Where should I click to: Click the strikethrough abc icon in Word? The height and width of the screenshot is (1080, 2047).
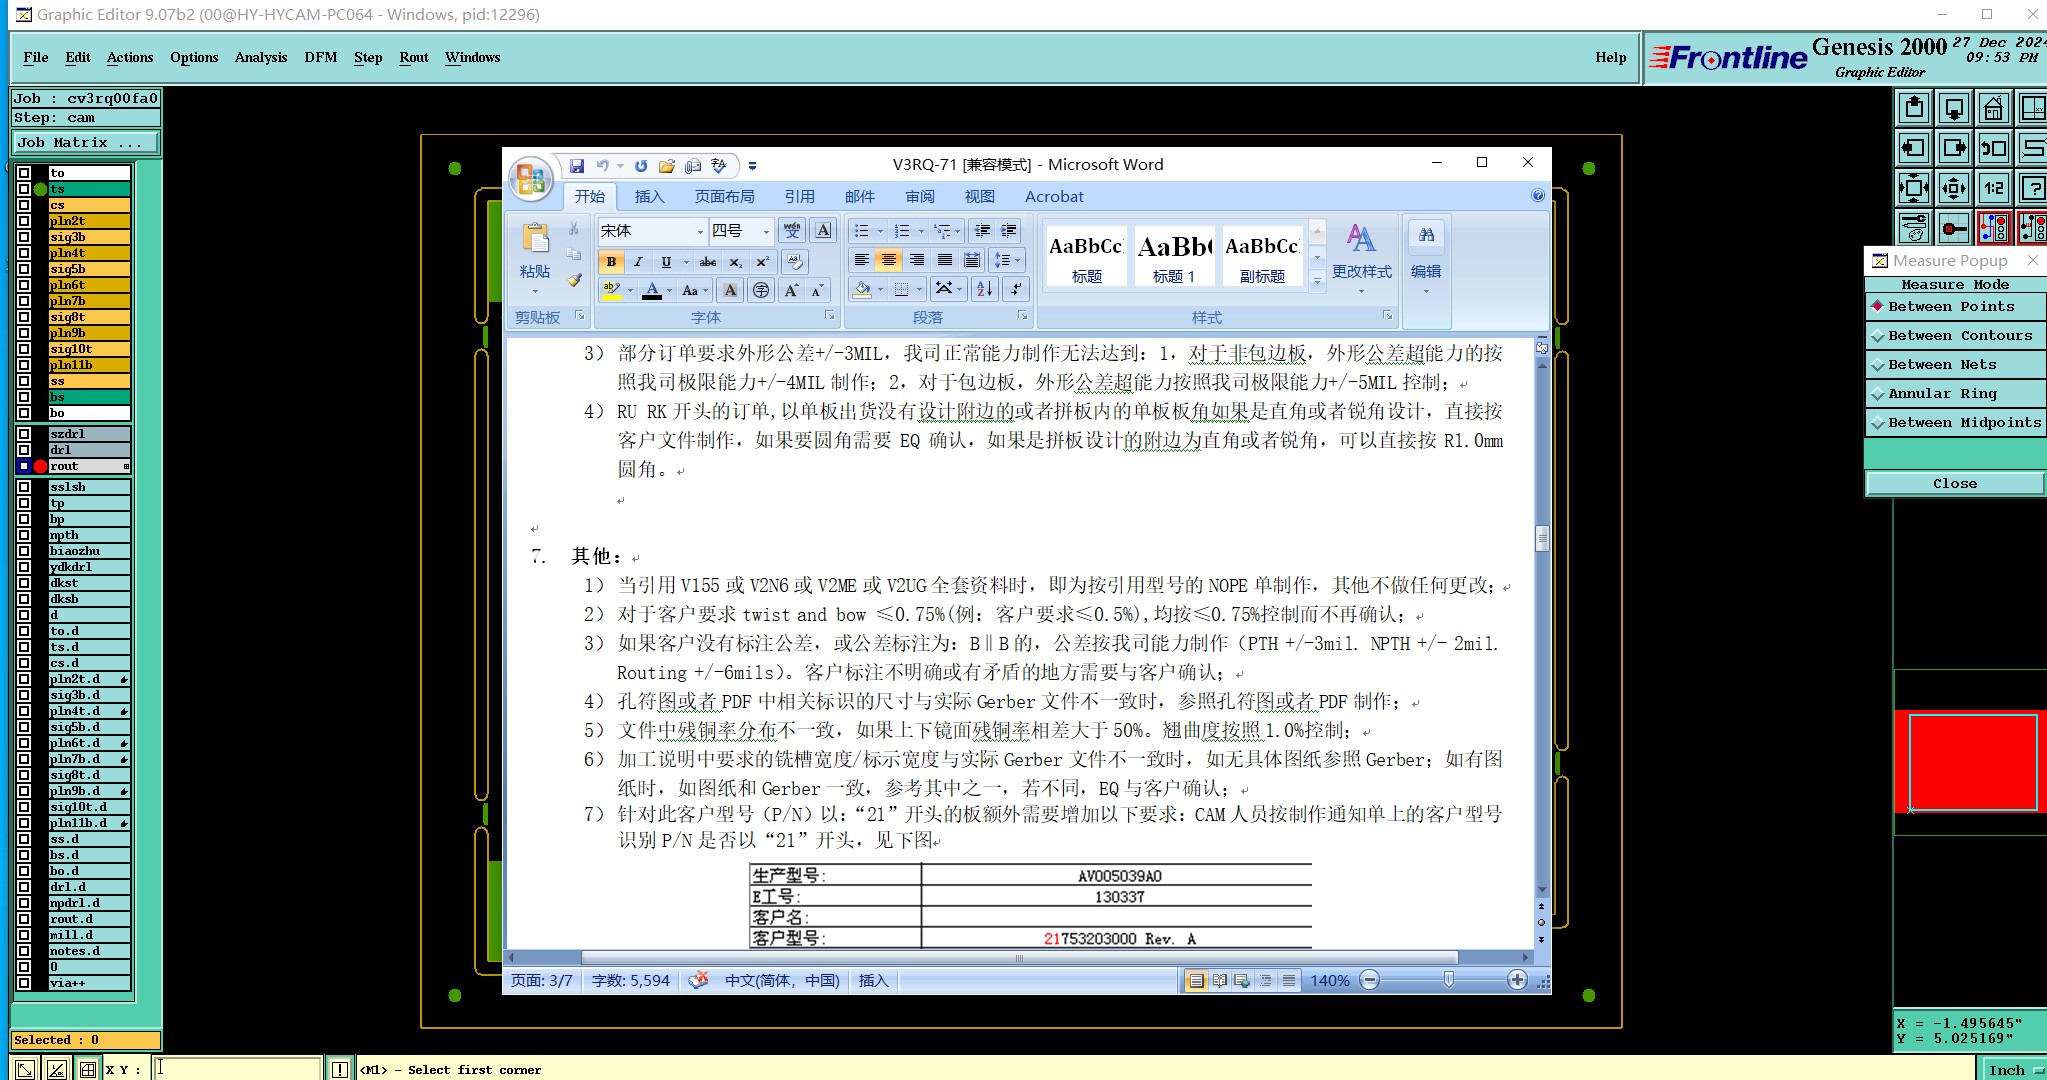[x=707, y=262]
